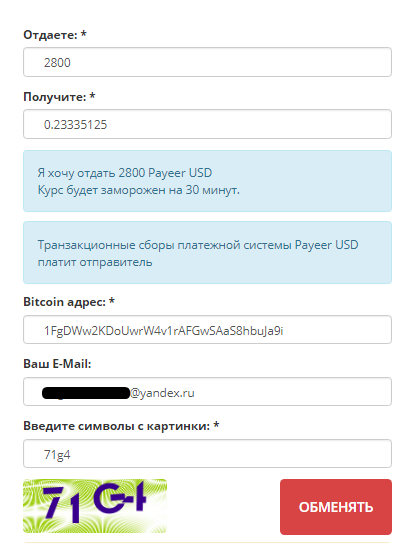Click the required asterisk beside Bitcoin адрес
Image resolution: width=414 pixels, height=543 pixels.
[112, 301]
